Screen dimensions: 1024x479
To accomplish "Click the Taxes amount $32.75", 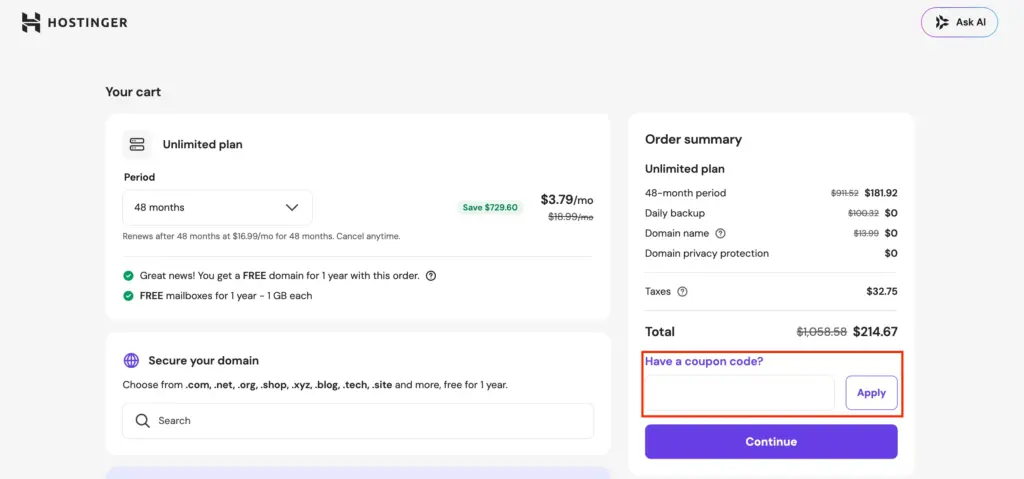I will coord(882,291).
